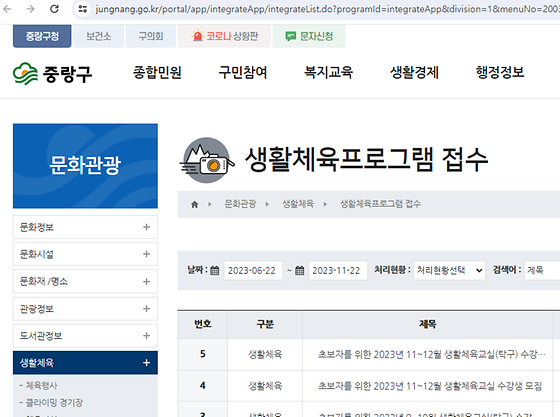Open site information icon in address bar
The image size is (560, 417).
tap(83, 9)
